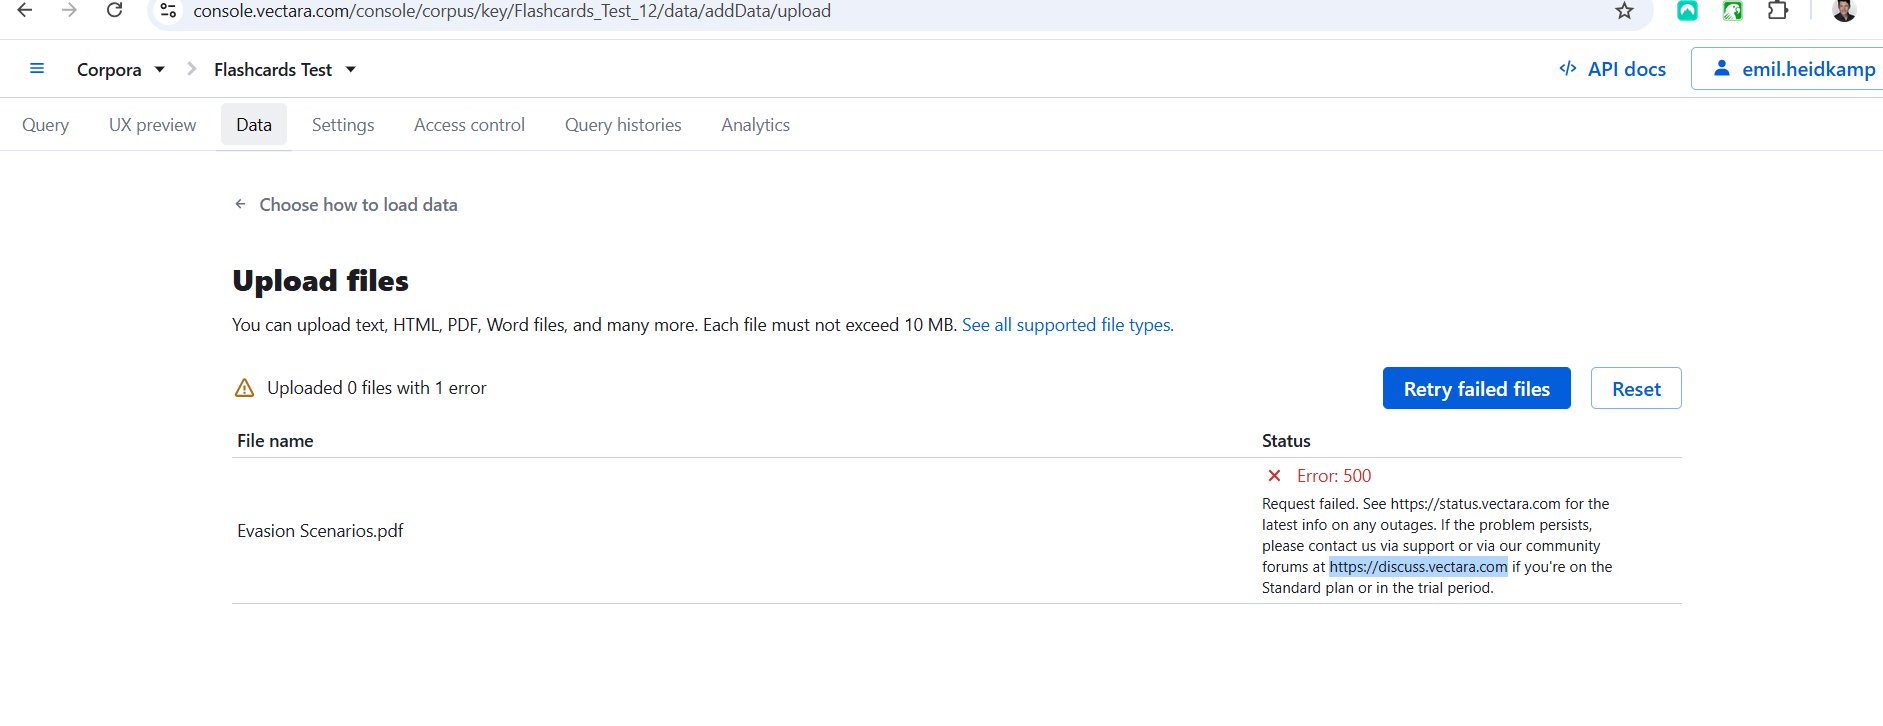Click the highlighted discuss.vectara.com URL
The image size is (1883, 726).
point(1418,567)
